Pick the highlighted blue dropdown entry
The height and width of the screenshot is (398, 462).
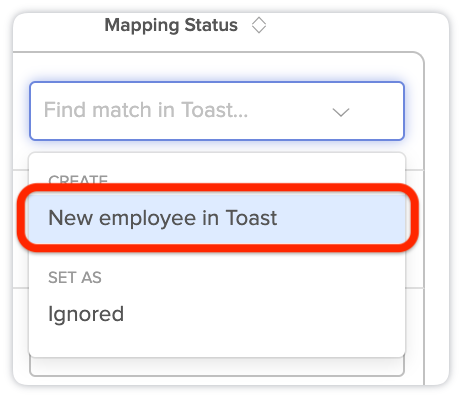tap(217, 218)
